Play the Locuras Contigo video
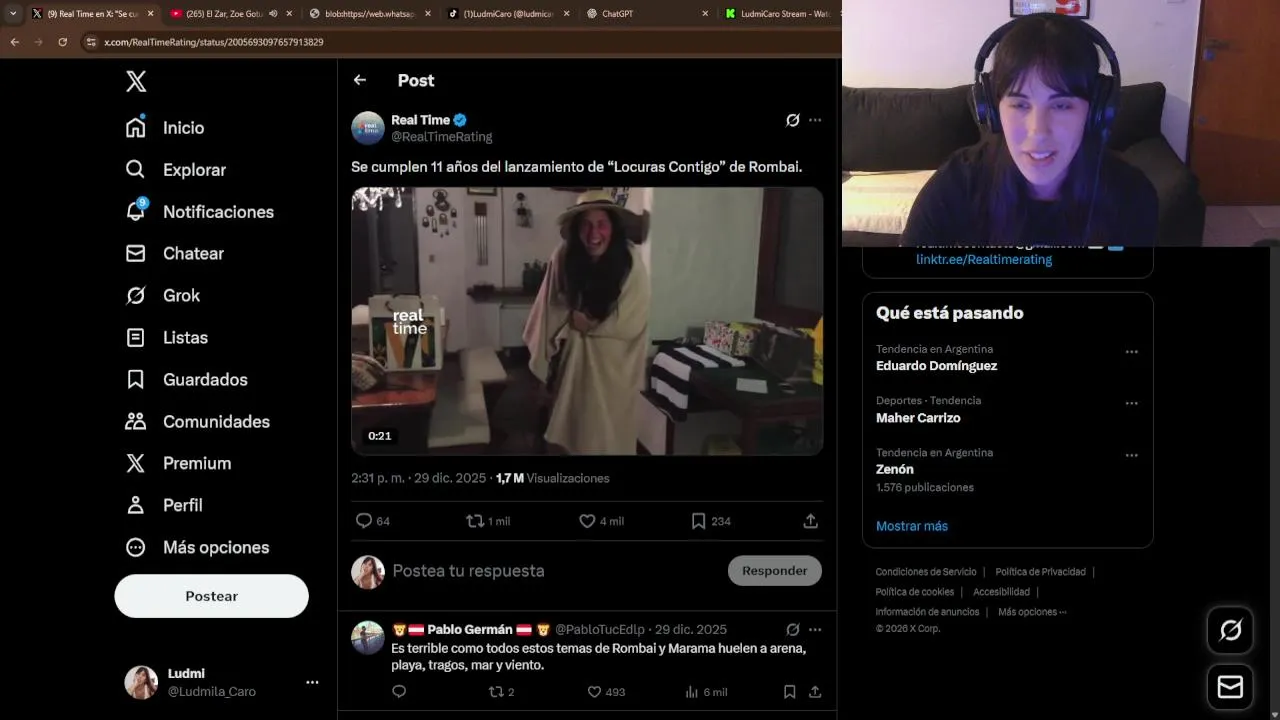 click(x=587, y=321)
